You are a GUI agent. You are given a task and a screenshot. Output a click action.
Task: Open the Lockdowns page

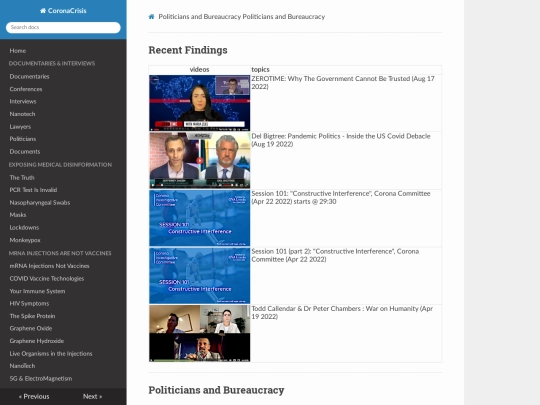click(x=24, y=228)
